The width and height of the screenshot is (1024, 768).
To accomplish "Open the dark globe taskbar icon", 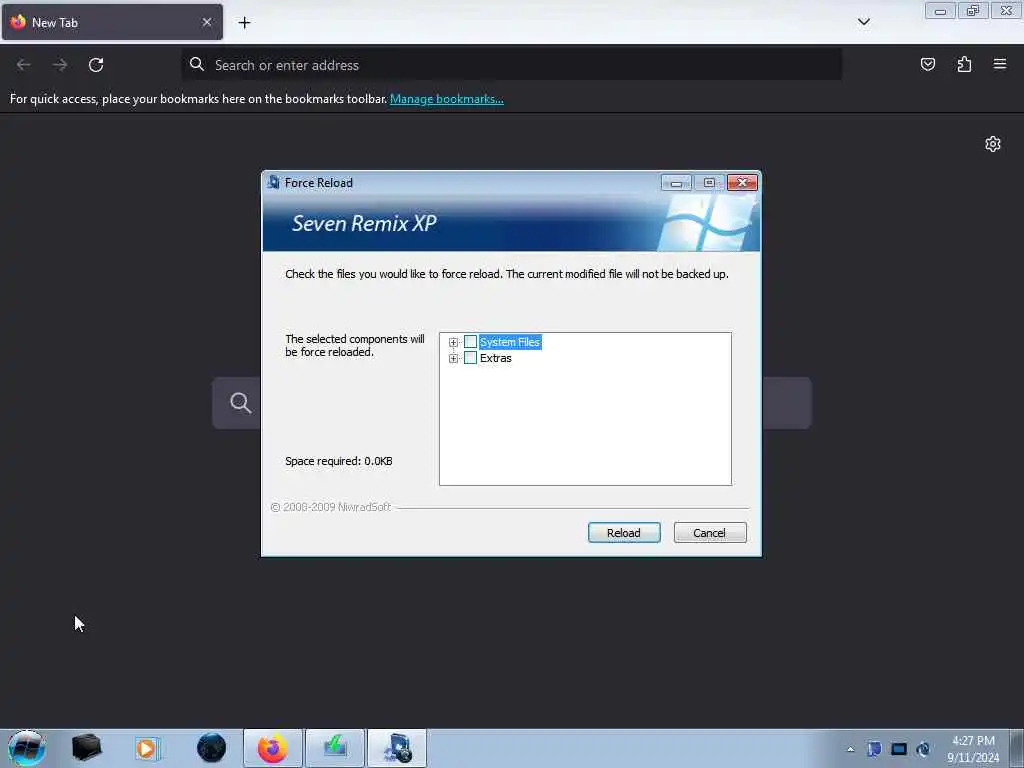I will point(211,748).
